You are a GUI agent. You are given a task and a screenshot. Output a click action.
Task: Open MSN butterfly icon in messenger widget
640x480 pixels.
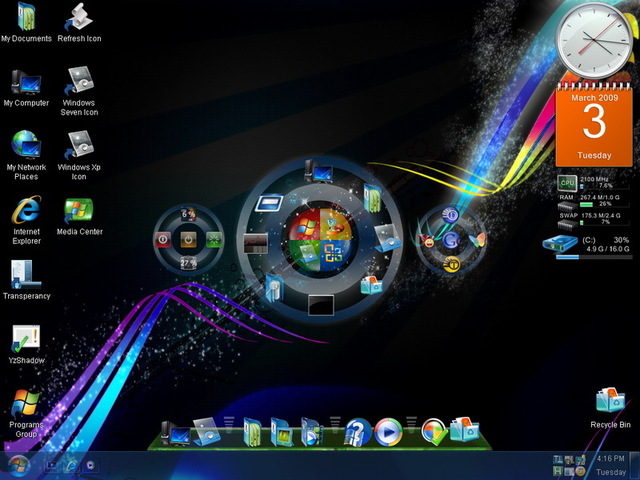[477, 240]
